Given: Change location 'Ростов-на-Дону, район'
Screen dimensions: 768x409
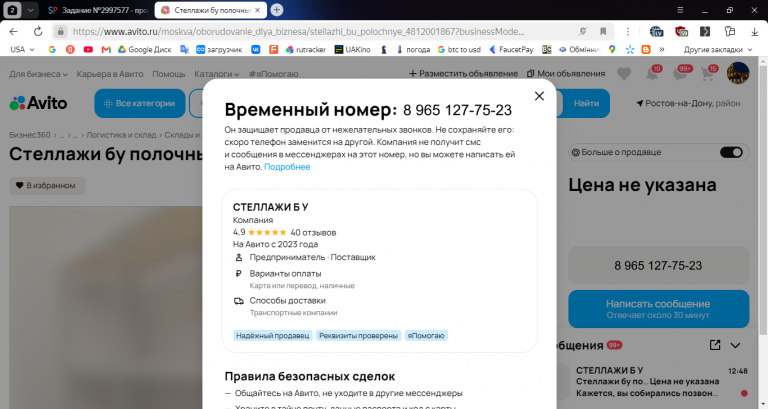Looking at the screenshot, I should (x=688, y=103).
